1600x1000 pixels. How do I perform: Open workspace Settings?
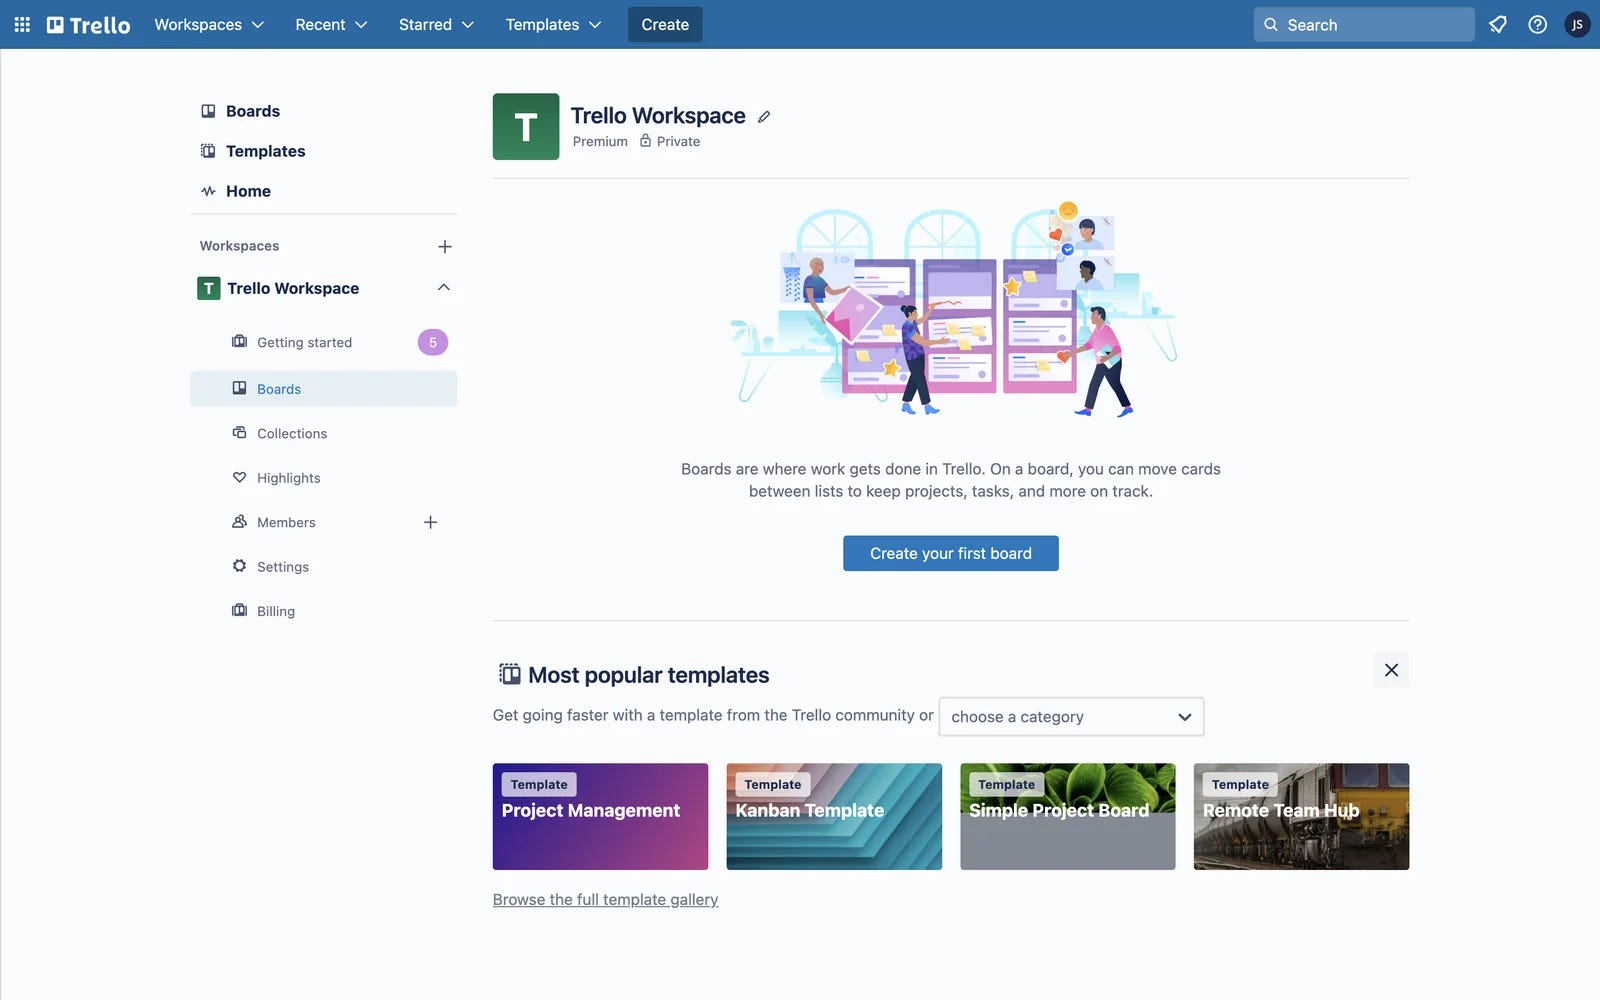pyautogui.click(x=323, y=566)
